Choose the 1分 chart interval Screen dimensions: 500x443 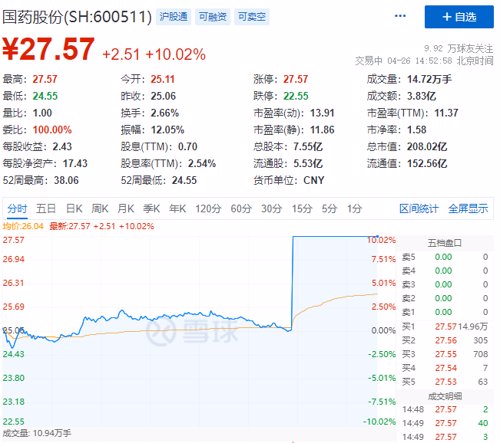(x=354, y=209)
